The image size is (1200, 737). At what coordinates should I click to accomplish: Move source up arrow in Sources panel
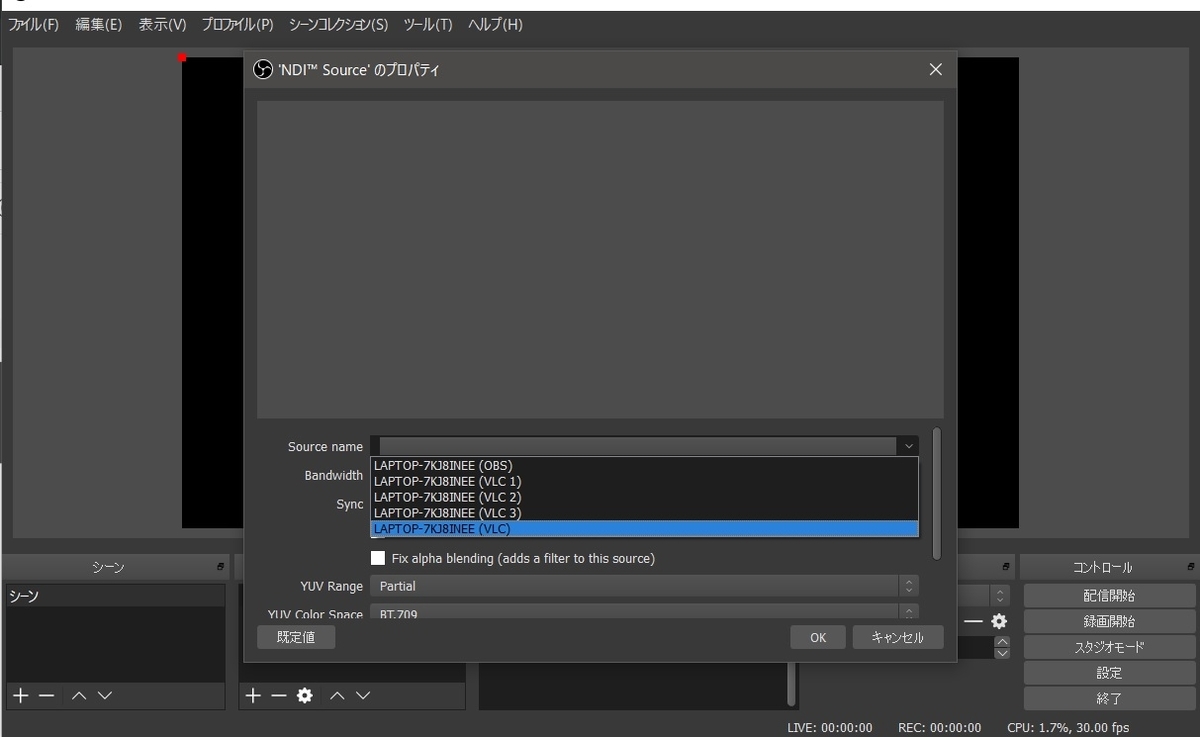tap(337, 695)
